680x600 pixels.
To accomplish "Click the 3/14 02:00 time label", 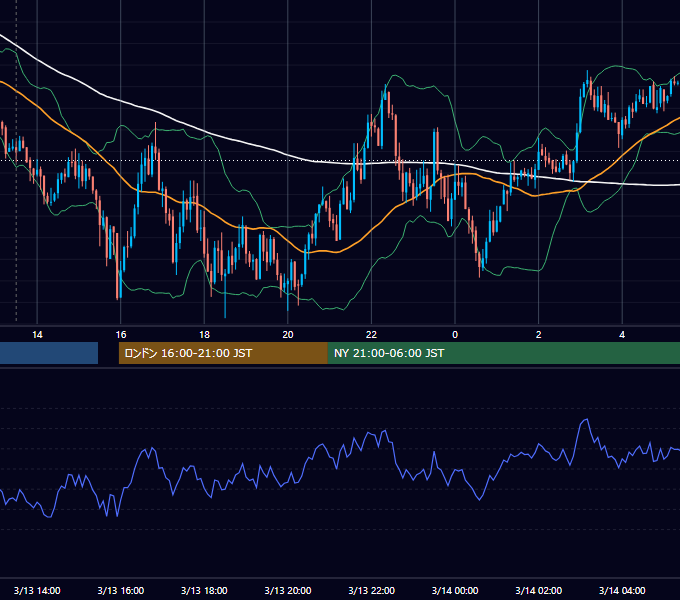I will point(539,590).
